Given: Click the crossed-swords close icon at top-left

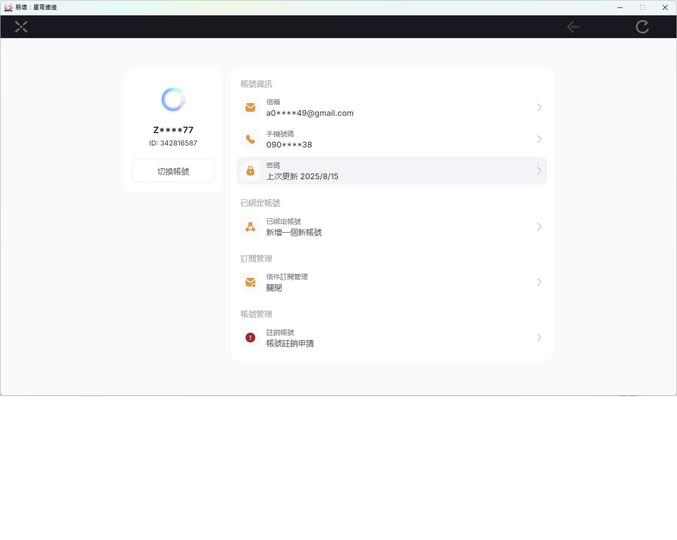Looking at the screenshot, I should pos(21,27).
